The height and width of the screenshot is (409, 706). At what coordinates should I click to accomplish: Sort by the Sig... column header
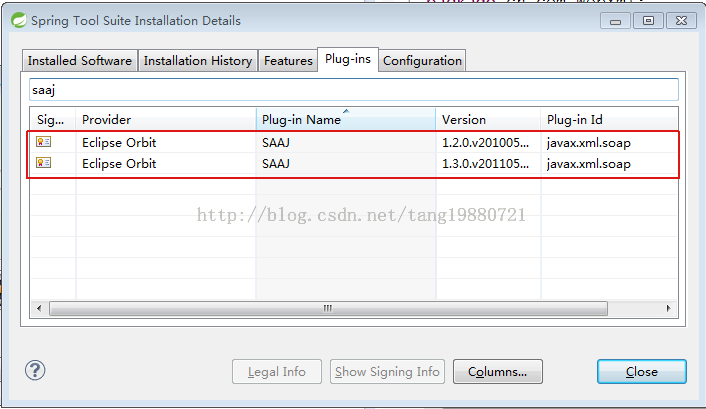(53, 119)
